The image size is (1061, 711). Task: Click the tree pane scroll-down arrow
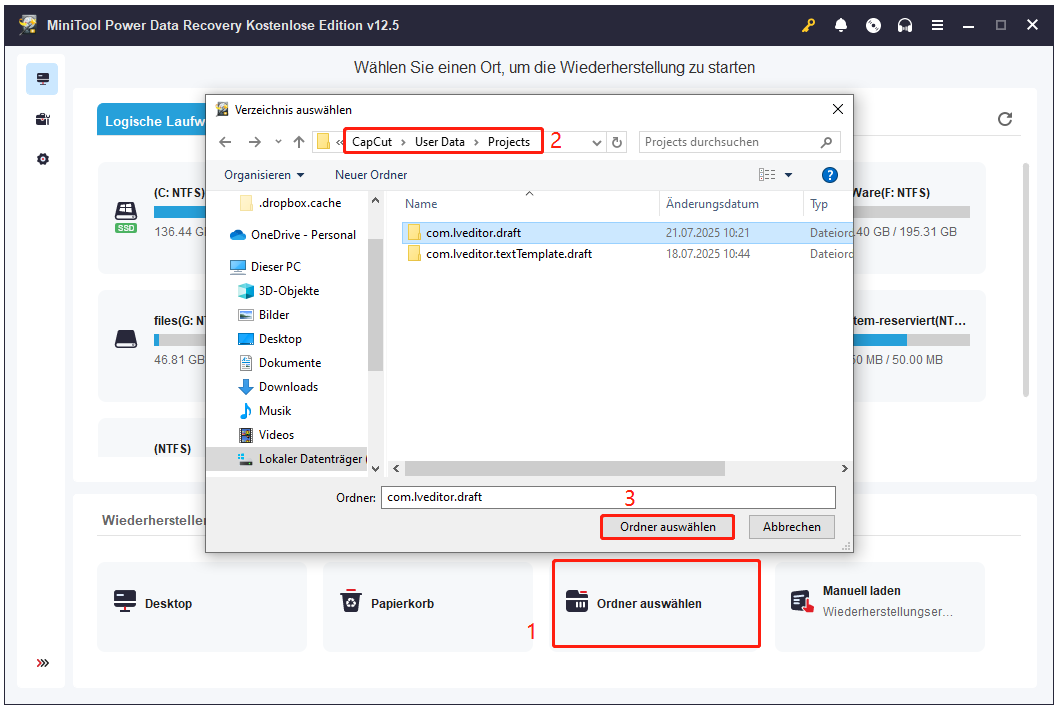click(376, 469)
